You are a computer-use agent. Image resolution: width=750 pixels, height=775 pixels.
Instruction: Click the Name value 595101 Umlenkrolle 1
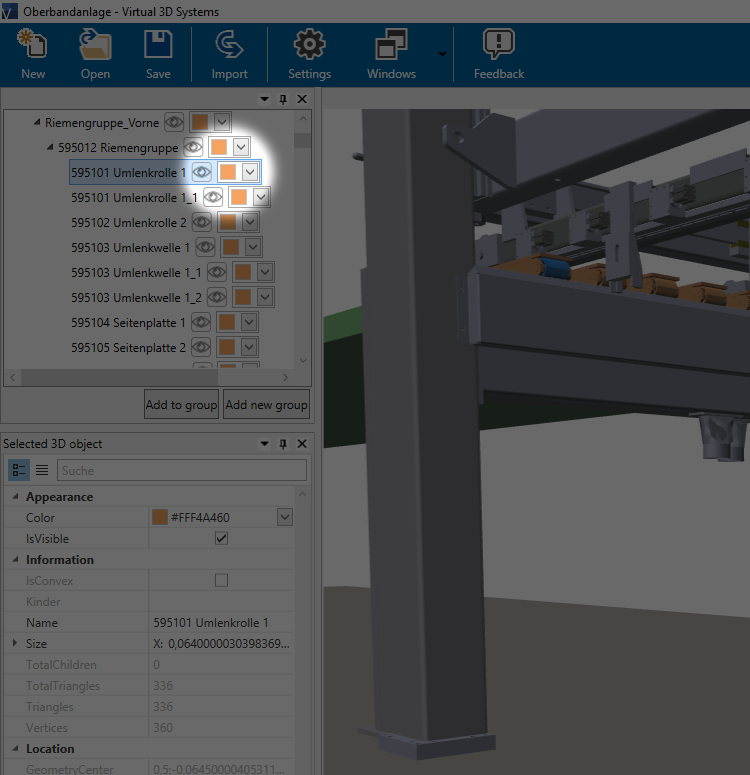(211, 622)
